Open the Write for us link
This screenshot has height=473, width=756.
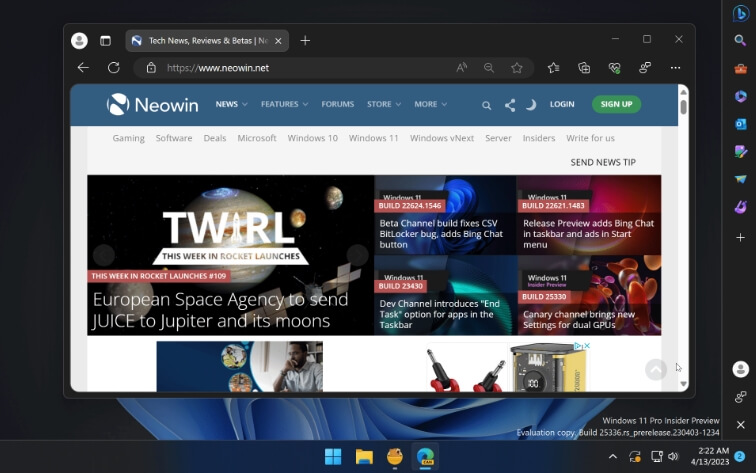[590, 138]
